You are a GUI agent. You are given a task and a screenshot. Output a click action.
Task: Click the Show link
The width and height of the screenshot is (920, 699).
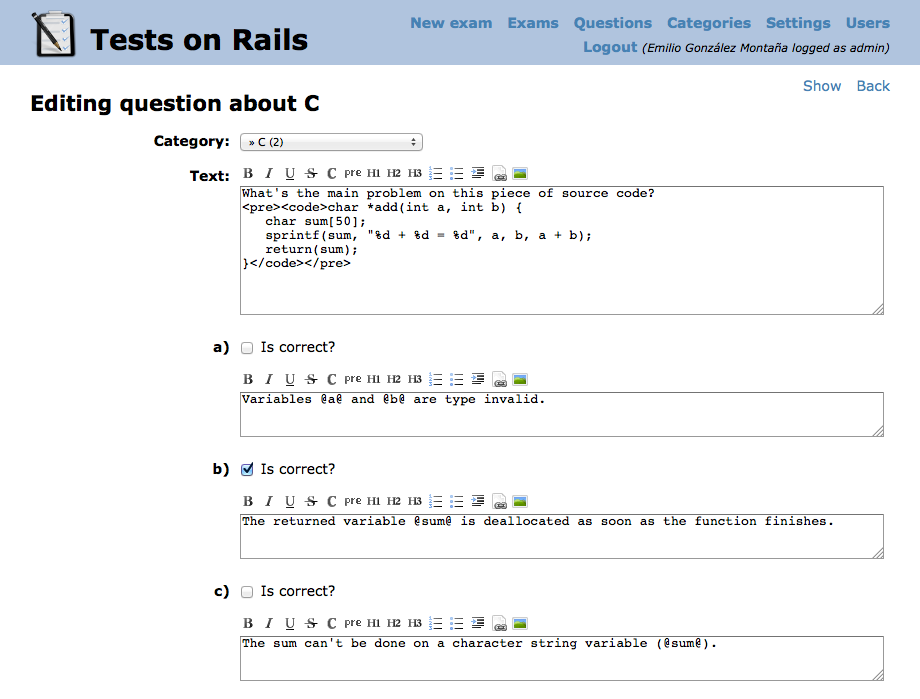(821, 86)
